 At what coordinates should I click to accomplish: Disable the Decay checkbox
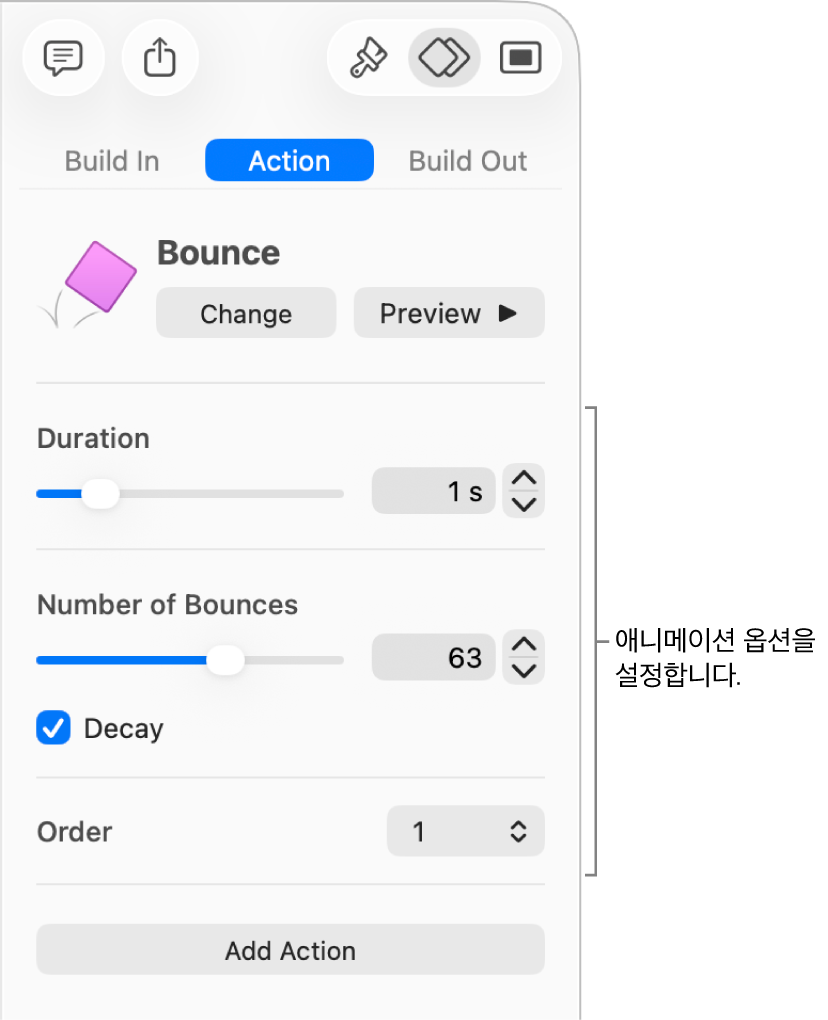(54, 728)
